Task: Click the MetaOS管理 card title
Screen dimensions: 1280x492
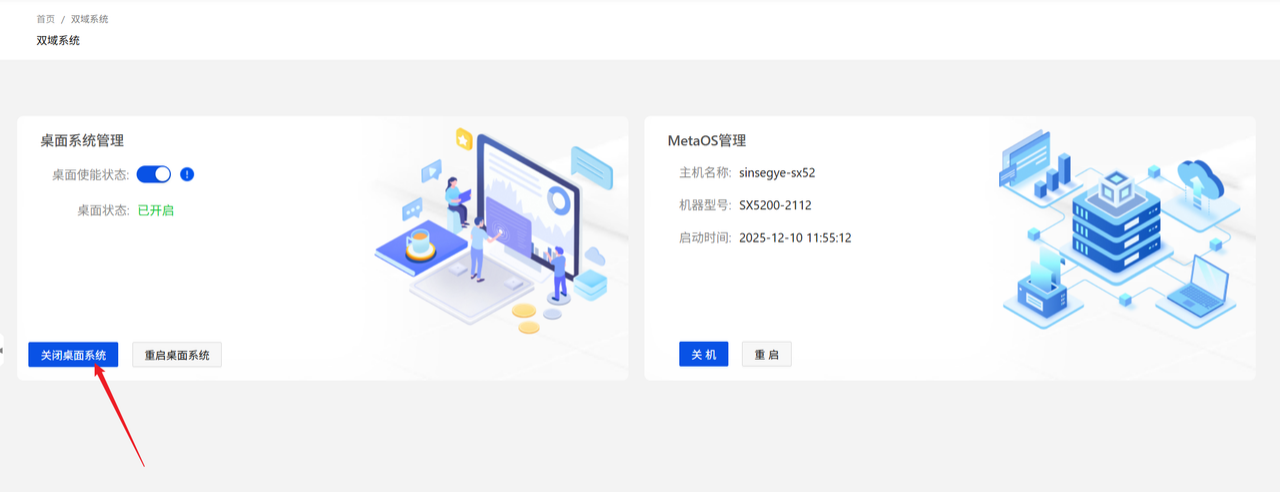Action: tap(706, 141)
